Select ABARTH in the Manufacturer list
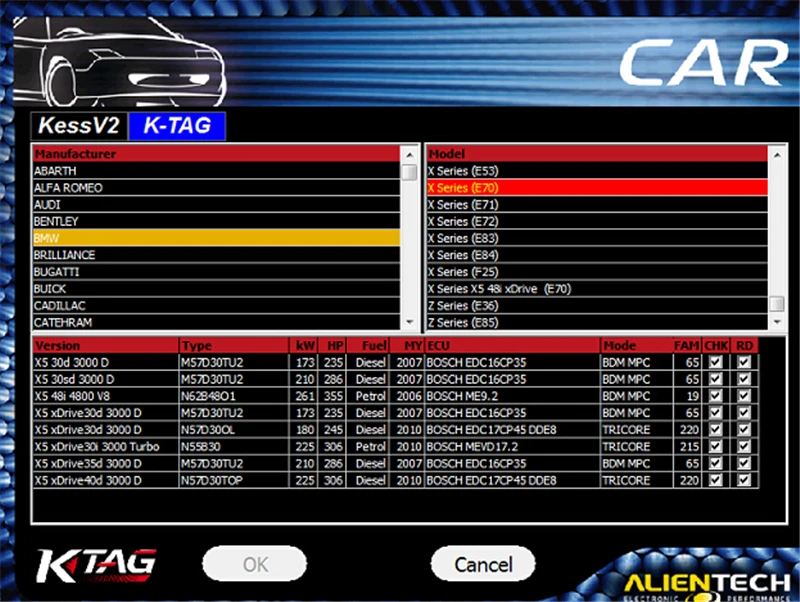Screen dimensions: 800x602 (x=216, y=170)
